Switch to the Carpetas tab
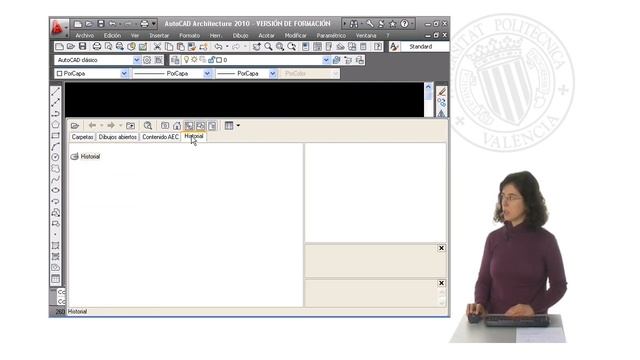 point(82,137)
